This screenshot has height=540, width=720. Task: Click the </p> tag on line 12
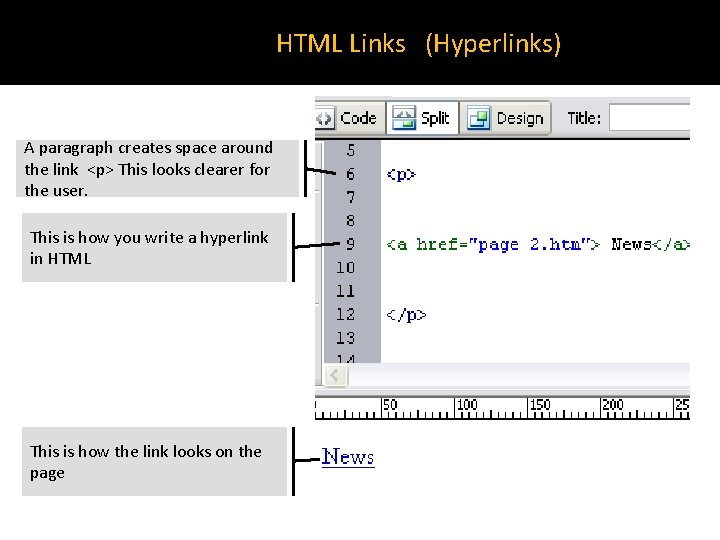pyautogui.click(x=406, y=315)
